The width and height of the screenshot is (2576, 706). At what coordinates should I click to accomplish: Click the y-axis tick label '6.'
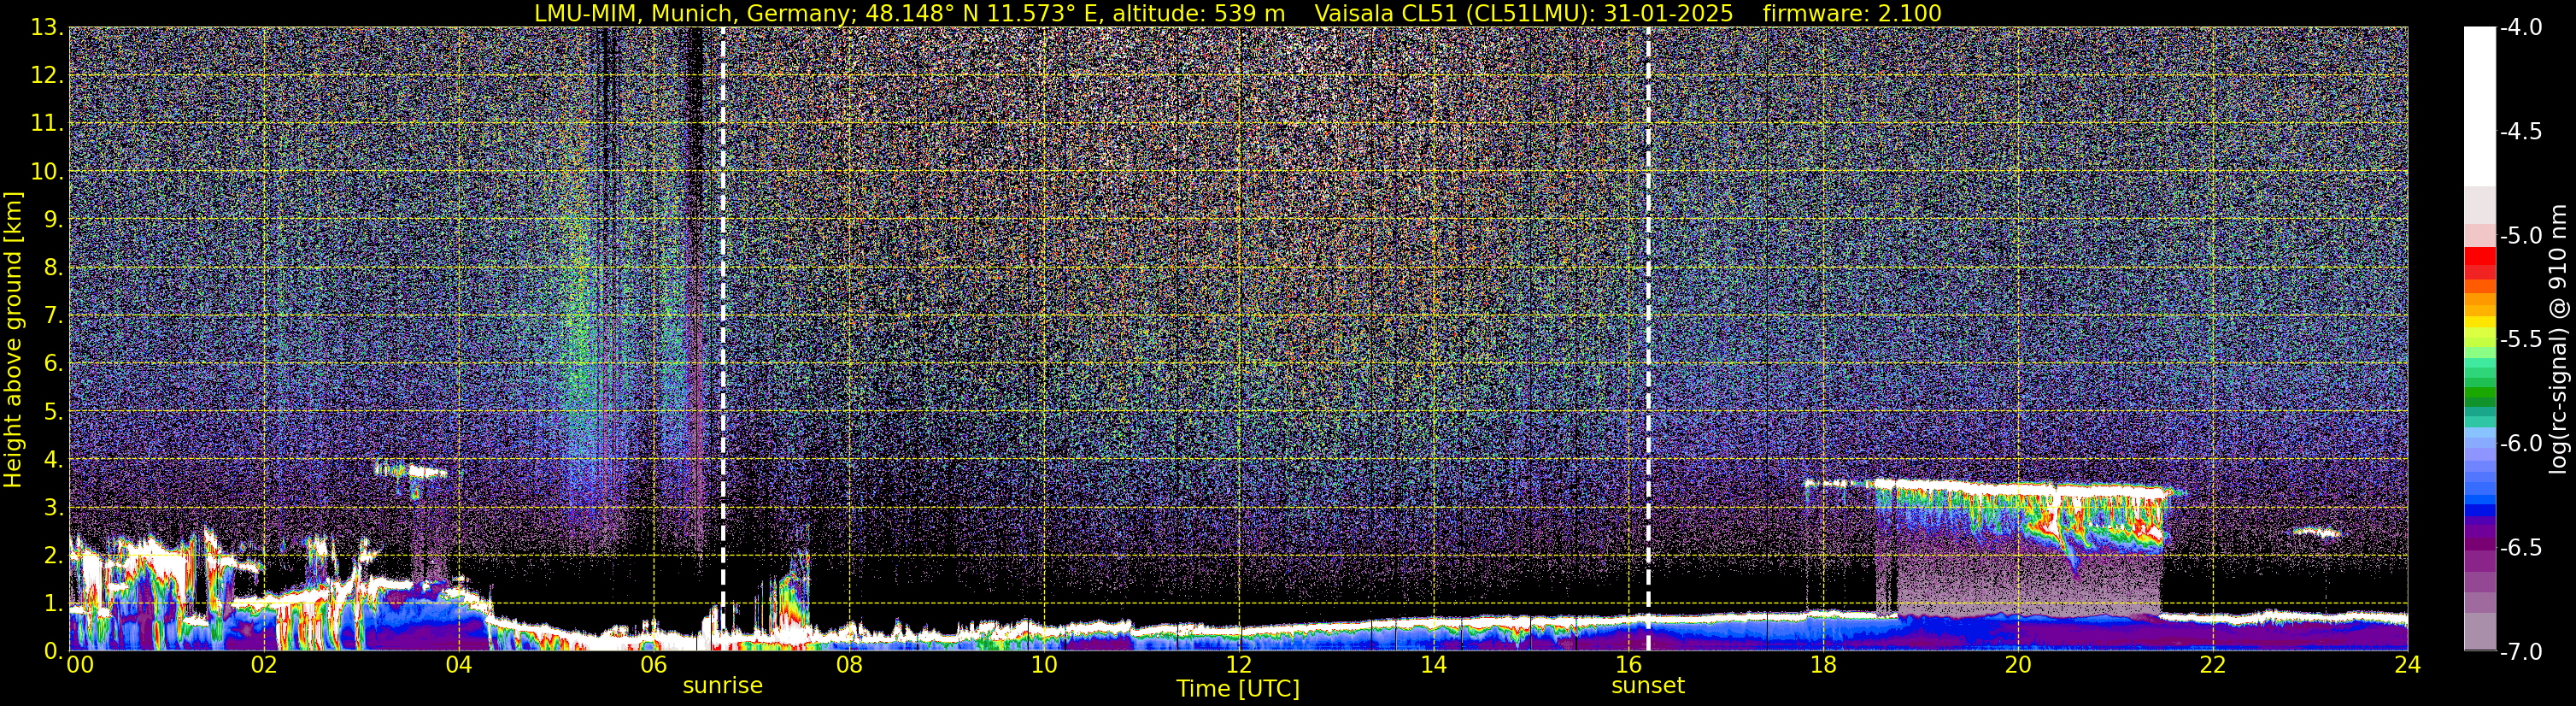54,363
